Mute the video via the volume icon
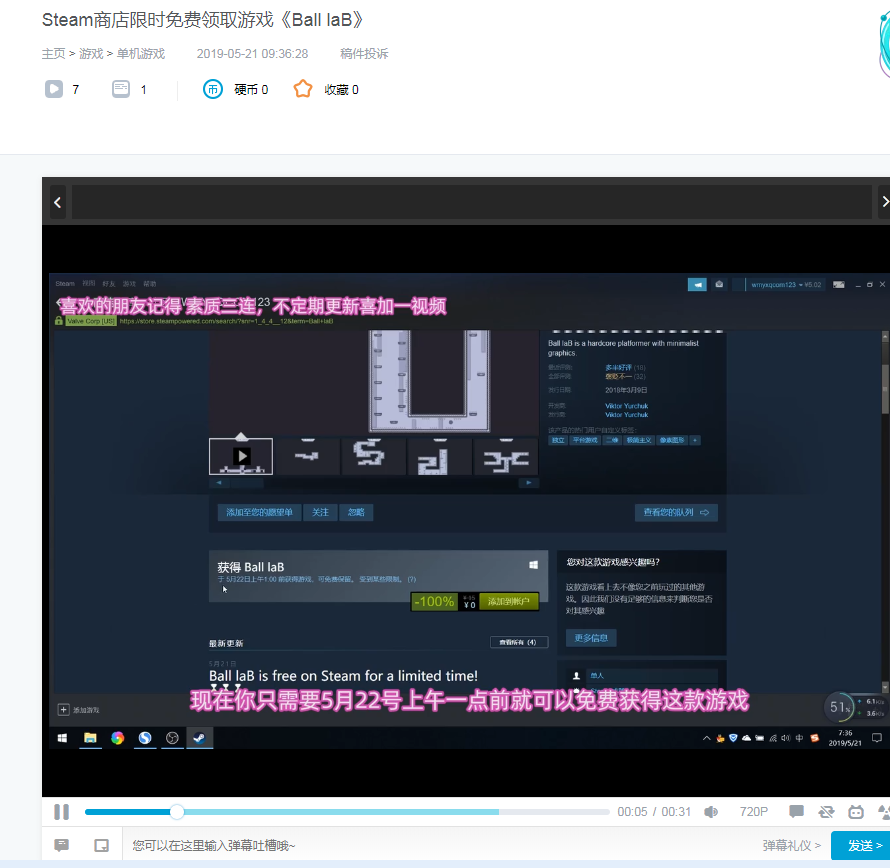Viewport: 890px width, 868px height. pos(711,812)
